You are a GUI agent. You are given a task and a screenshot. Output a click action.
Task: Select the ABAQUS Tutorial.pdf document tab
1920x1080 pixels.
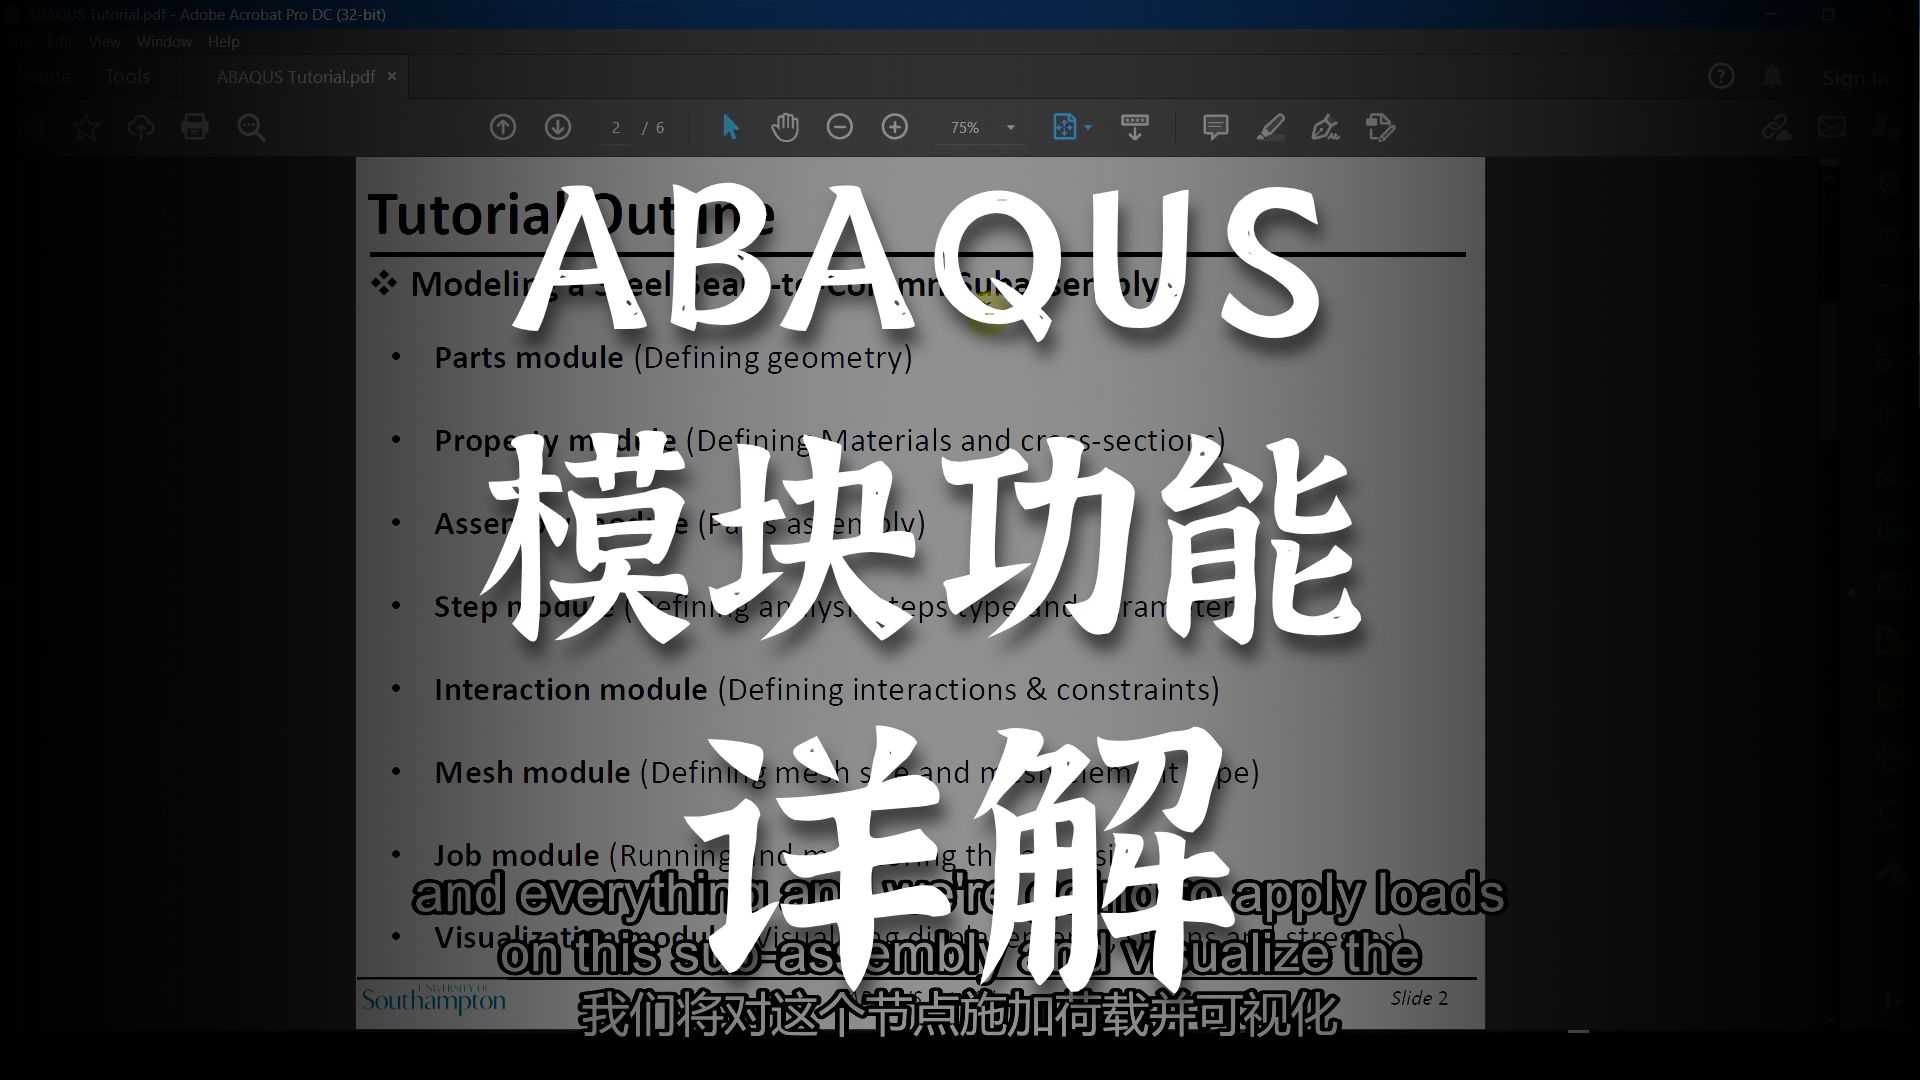click(x=295, y=77)
